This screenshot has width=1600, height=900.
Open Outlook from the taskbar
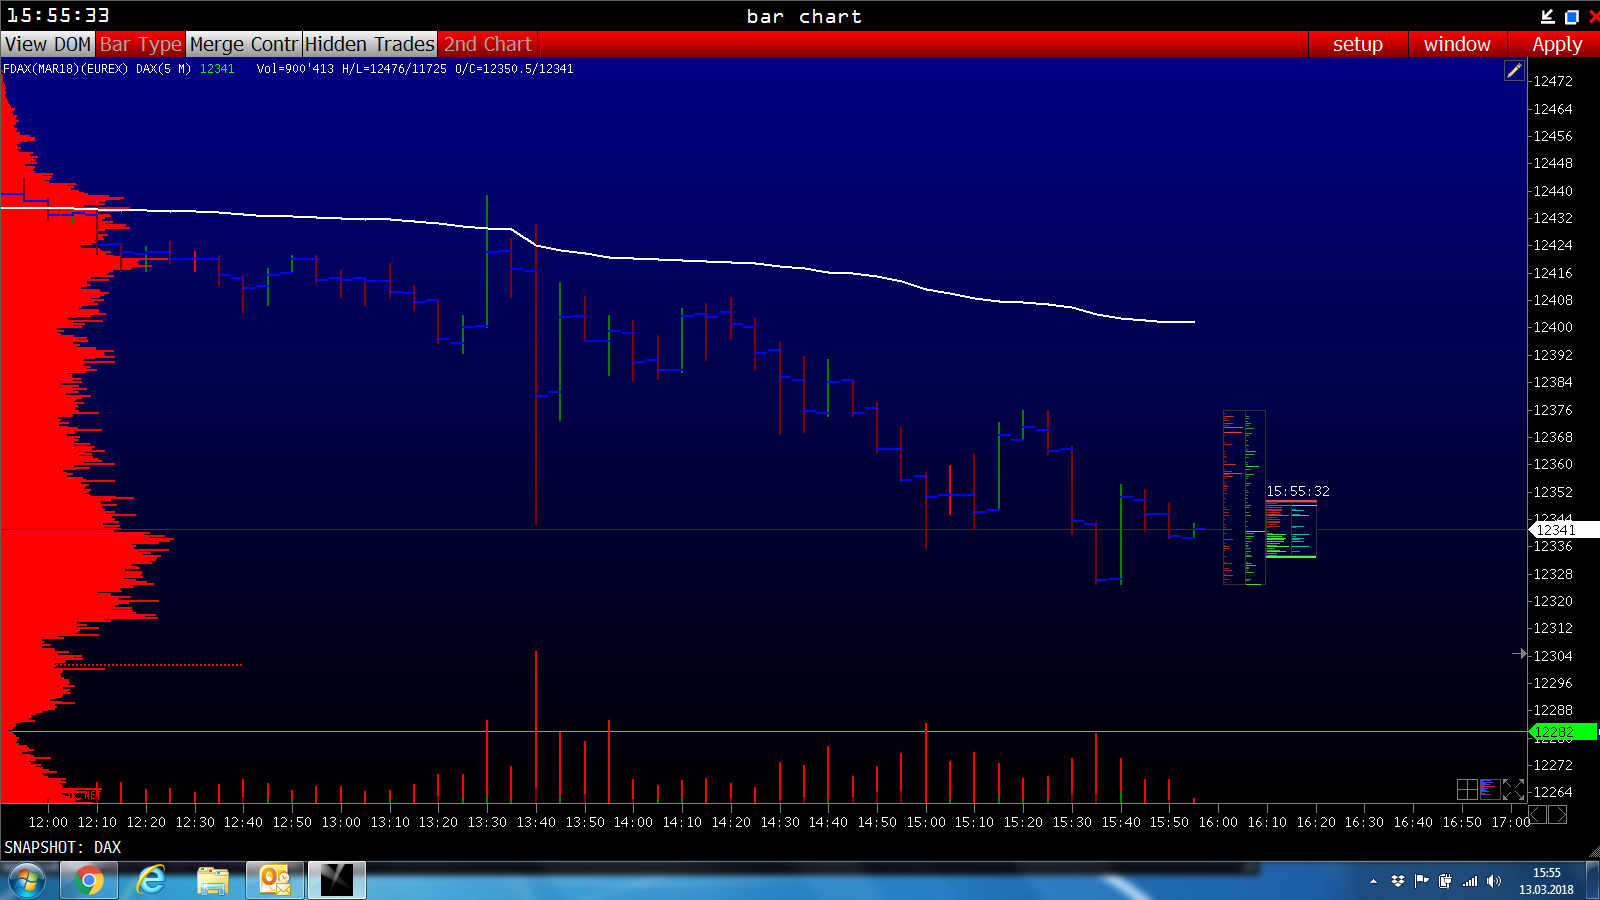(275, 881)
